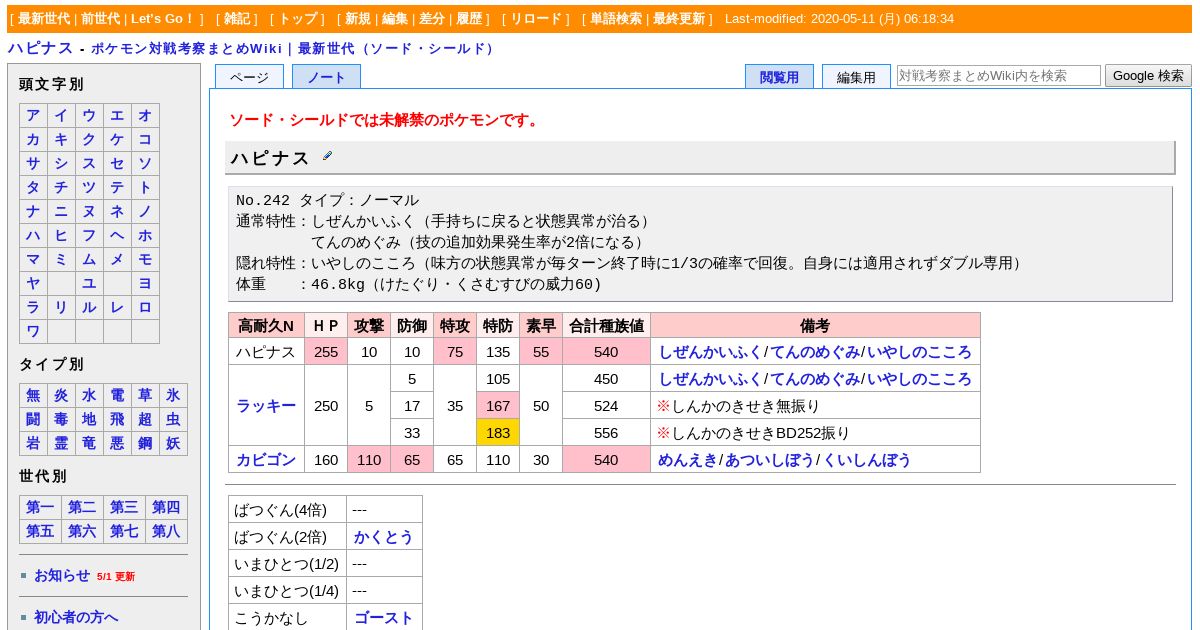Select 竜 Dragon type in タイプ別

coord(89,443)
